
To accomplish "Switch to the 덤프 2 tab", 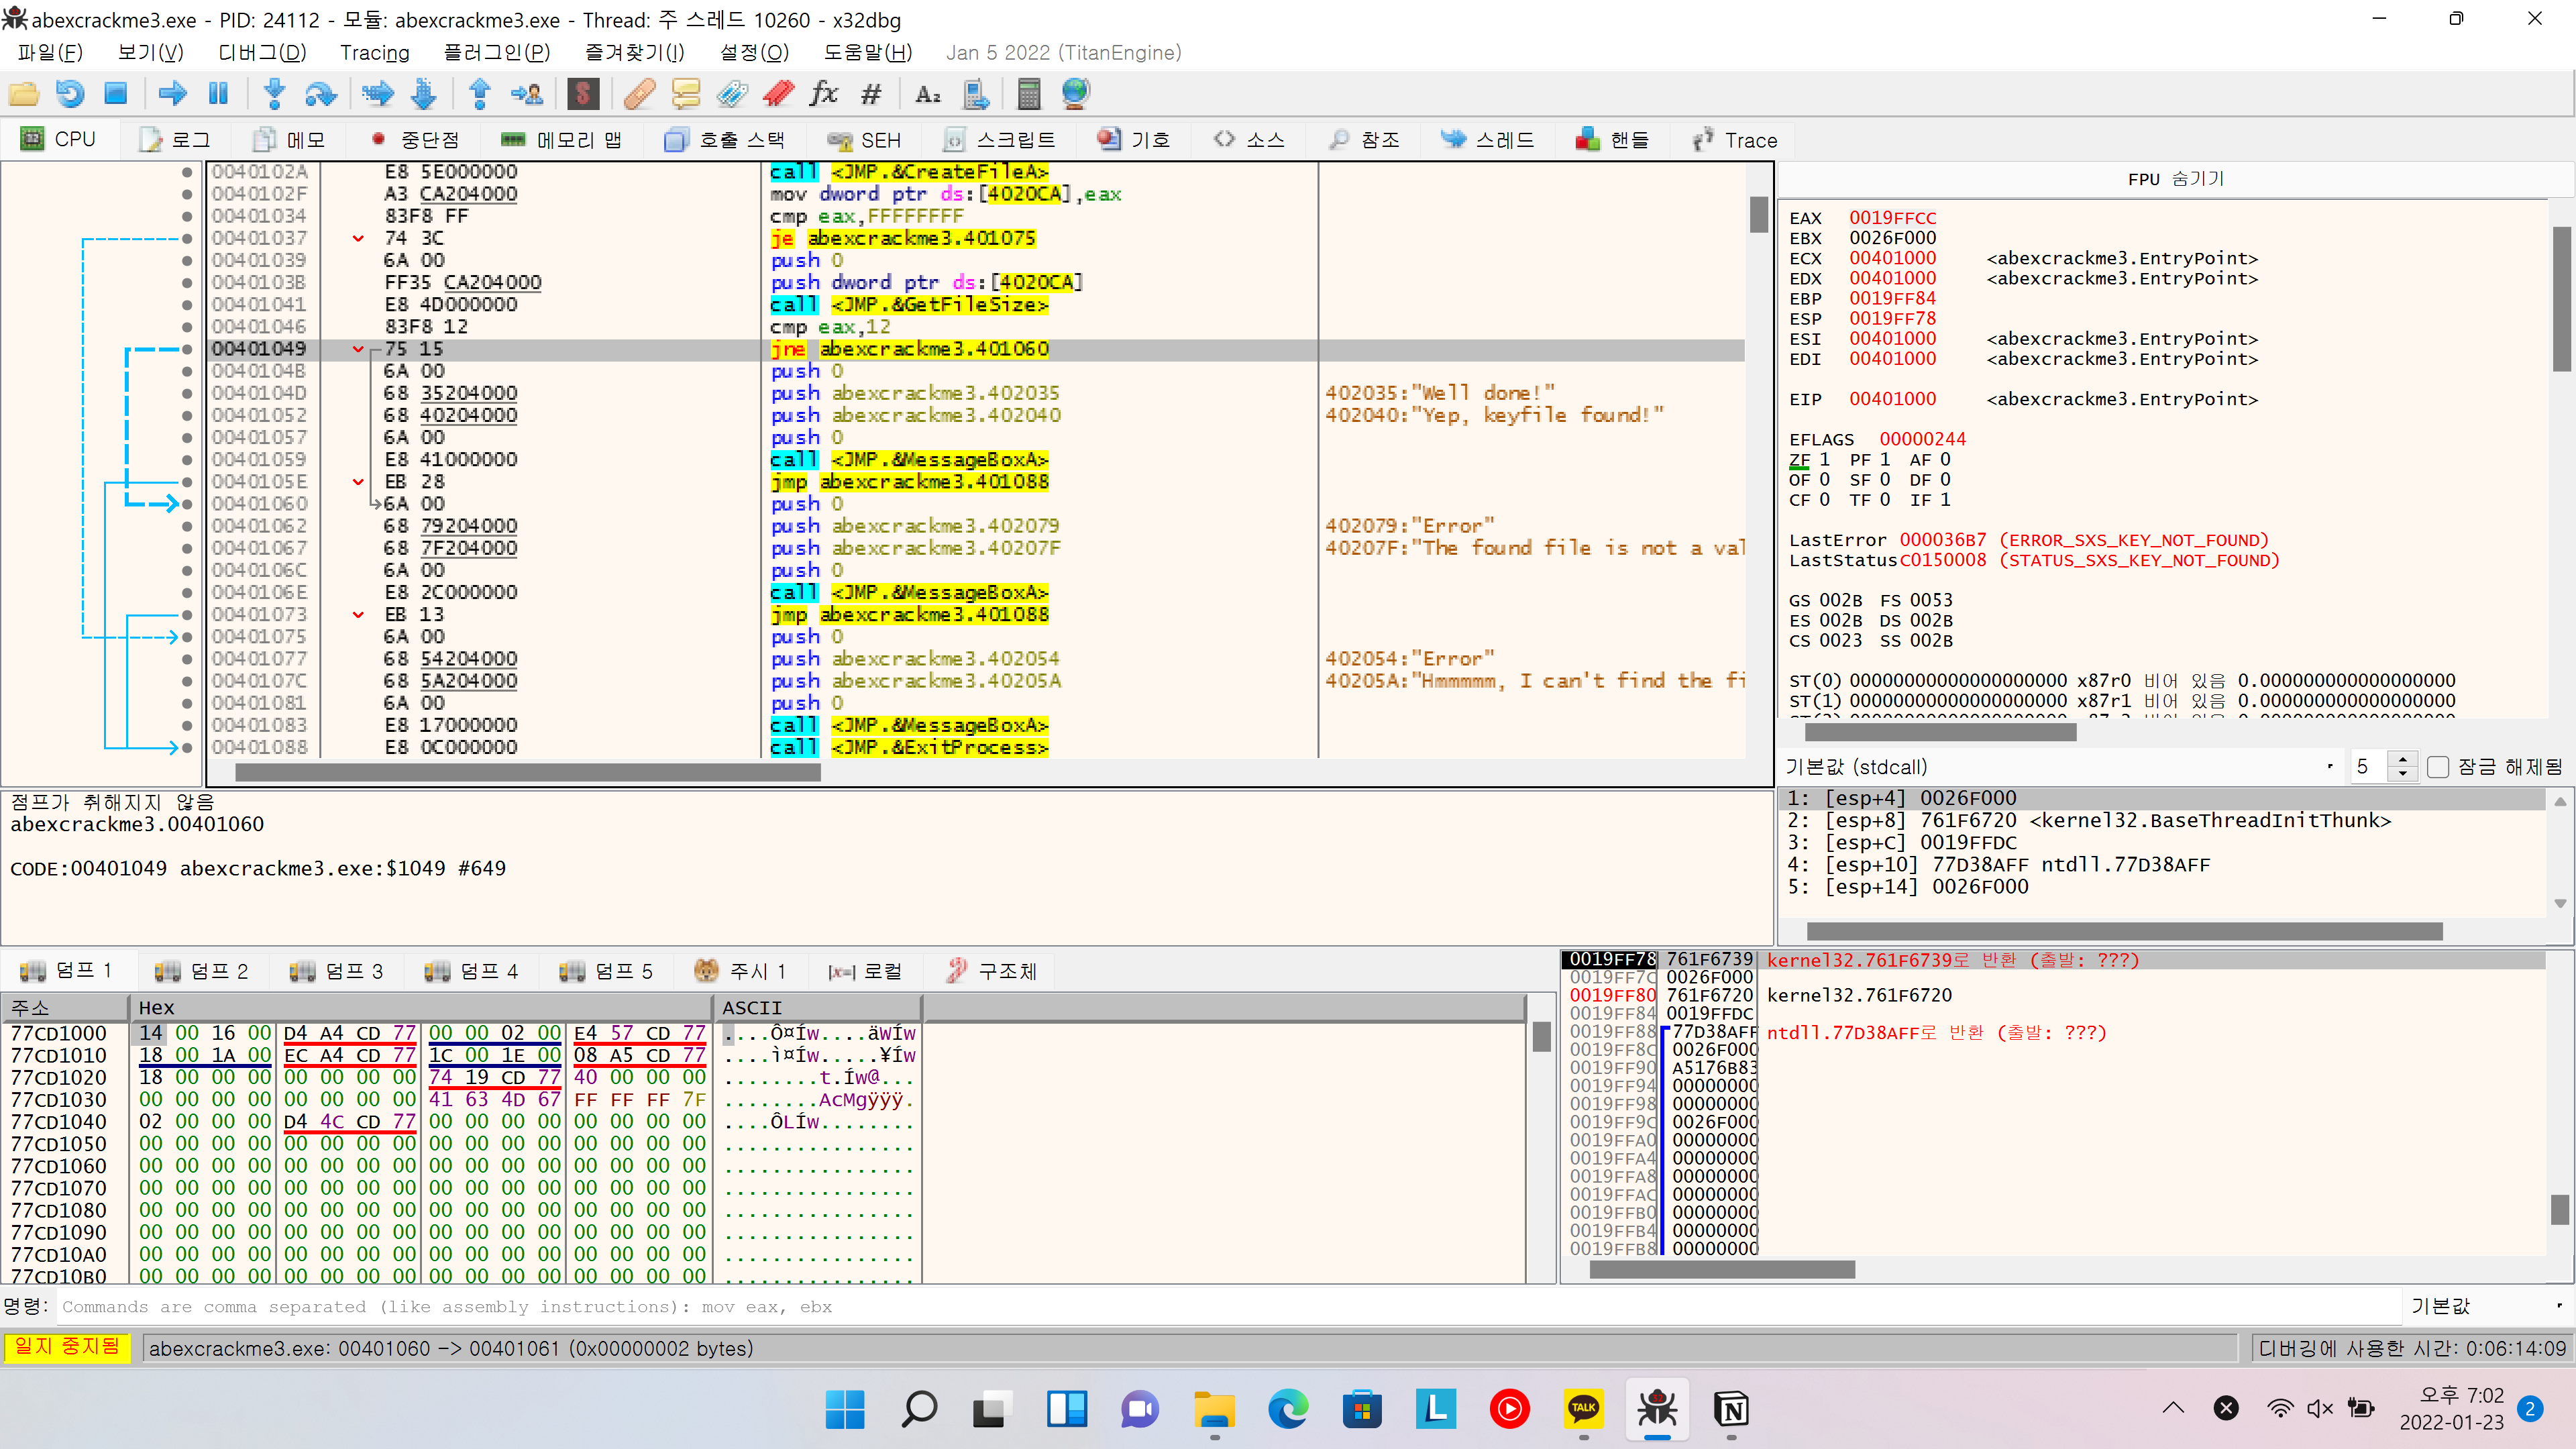I will [202, 971].
